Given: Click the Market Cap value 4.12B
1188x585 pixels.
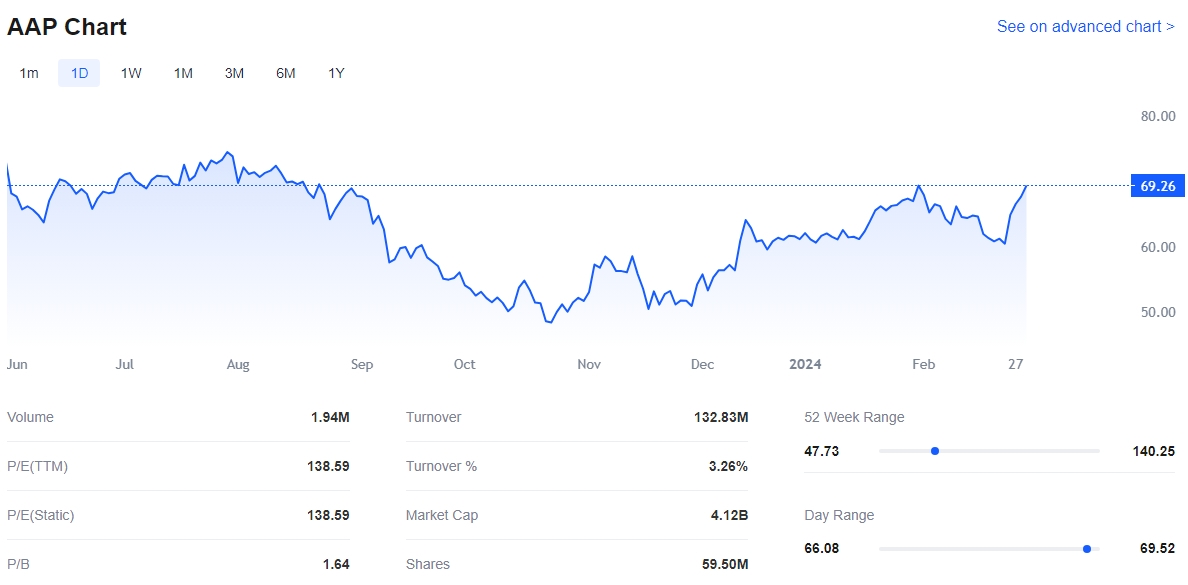Looking at the screenshot, I should click(x=727, y=516).
